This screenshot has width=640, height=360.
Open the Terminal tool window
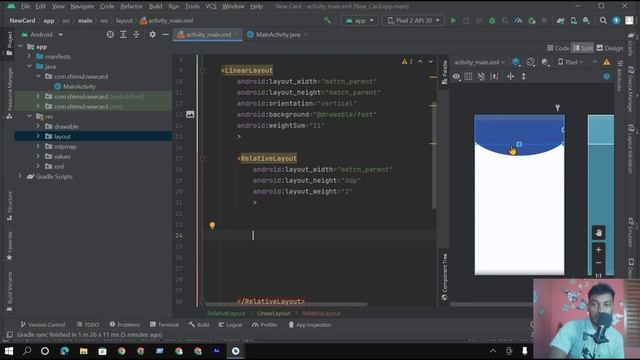(164, 324)
